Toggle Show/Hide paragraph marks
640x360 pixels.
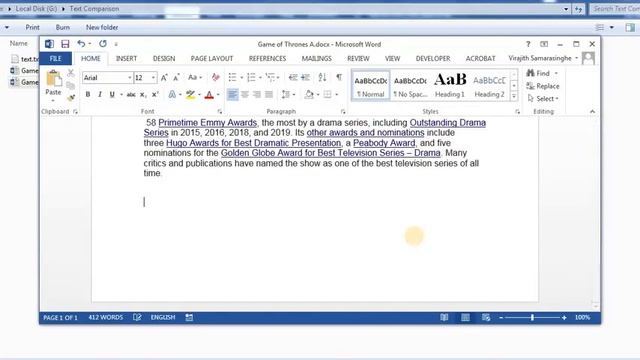click(x=339, y=78)
